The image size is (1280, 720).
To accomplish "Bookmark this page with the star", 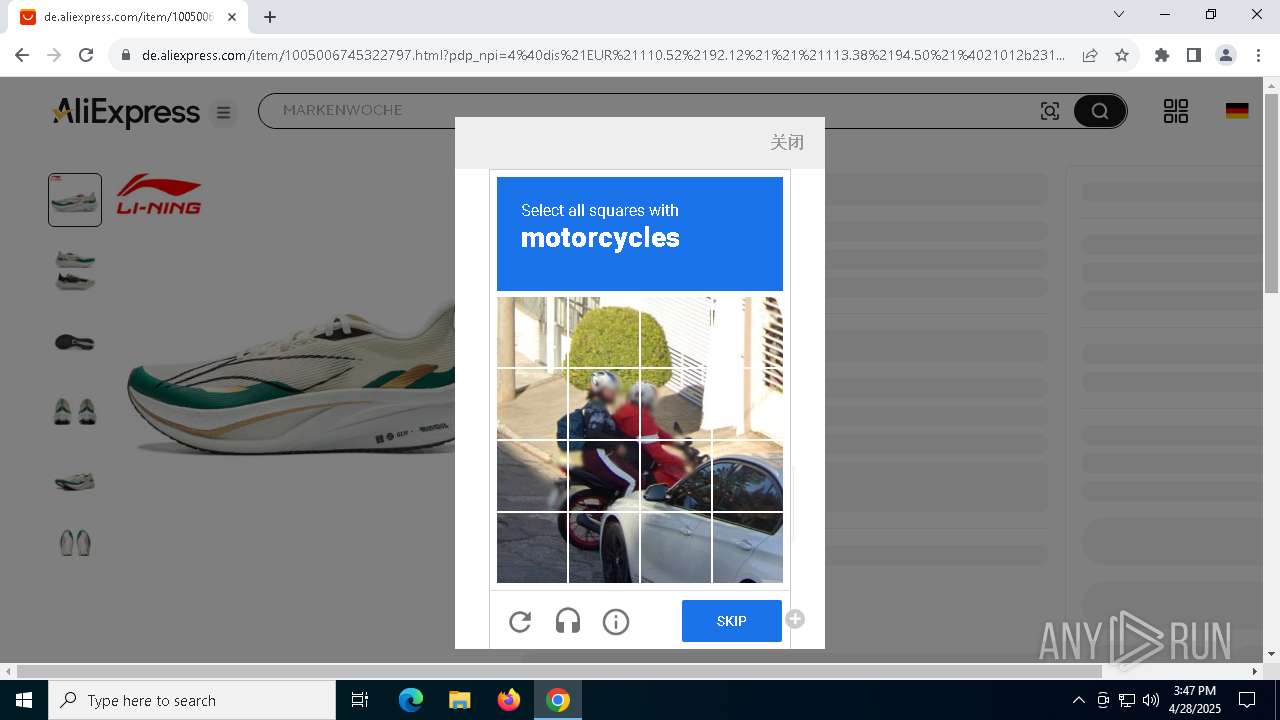I will (1122, 55).
